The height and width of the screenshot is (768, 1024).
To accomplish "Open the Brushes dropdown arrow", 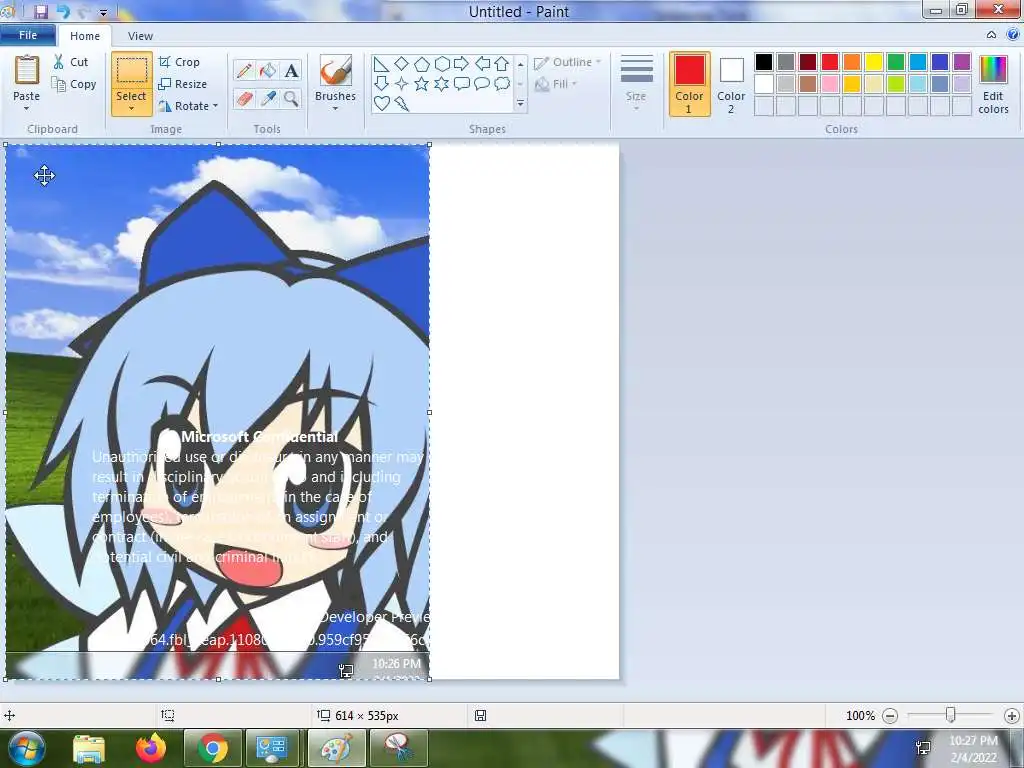I will [x=336, y=108].
